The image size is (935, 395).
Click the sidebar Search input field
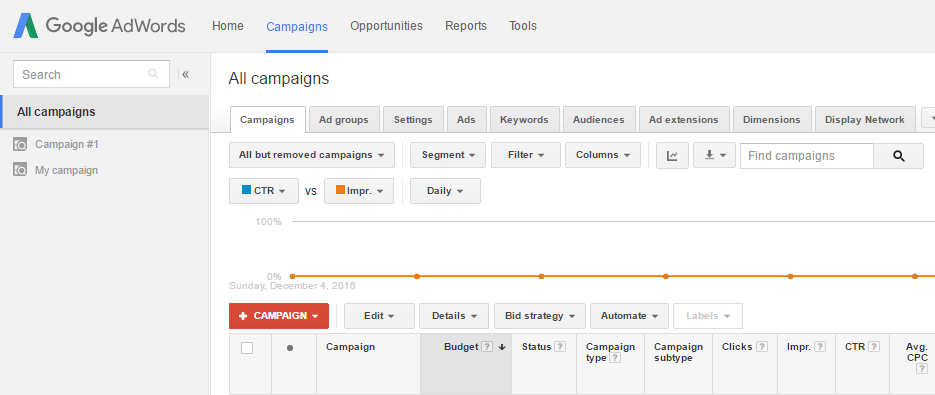(91, 74)
